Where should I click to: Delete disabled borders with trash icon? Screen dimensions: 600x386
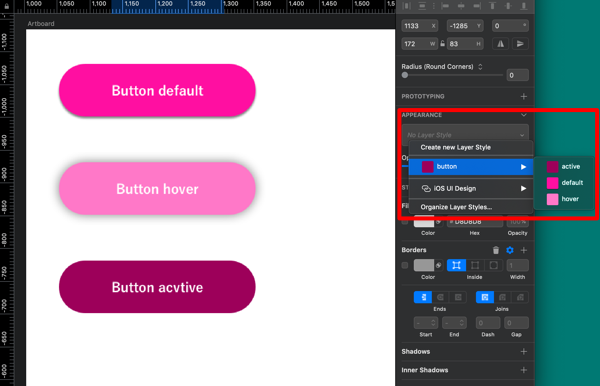496,250
